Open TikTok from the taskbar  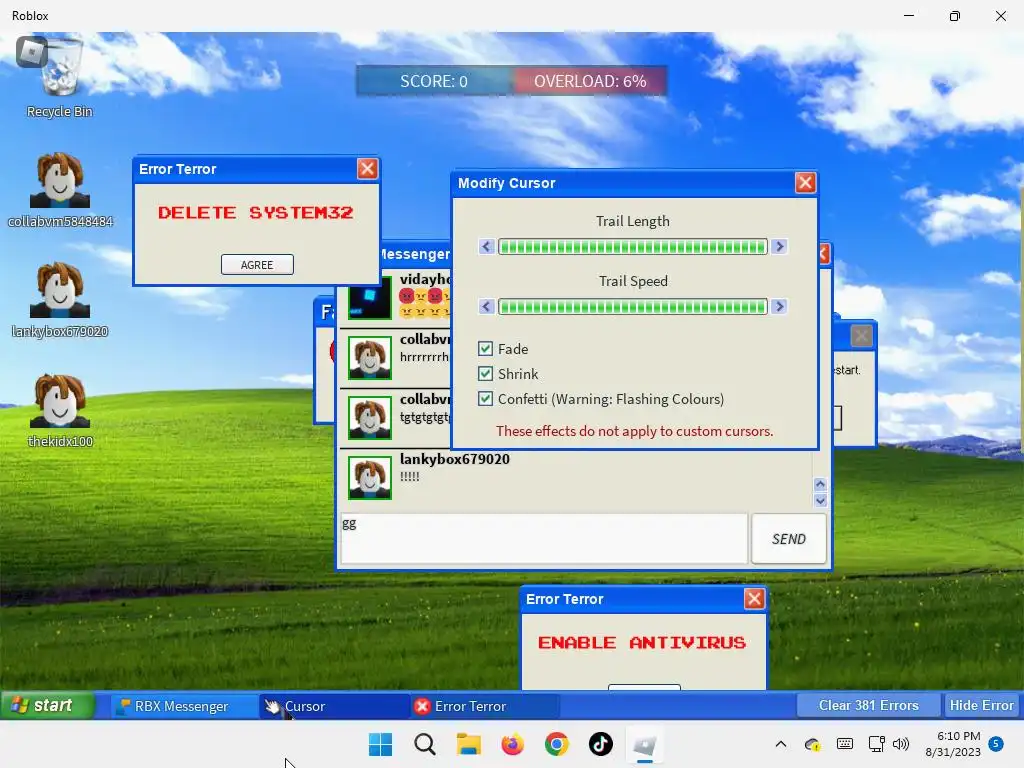coord(601,744)
